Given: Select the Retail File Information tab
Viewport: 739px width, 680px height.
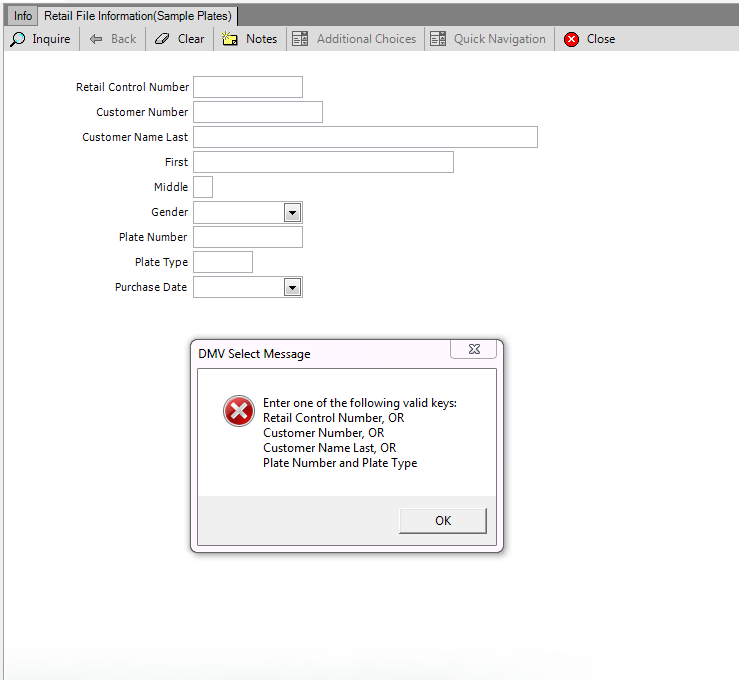Looking at the screenshot, I should [x=138, y=16].
